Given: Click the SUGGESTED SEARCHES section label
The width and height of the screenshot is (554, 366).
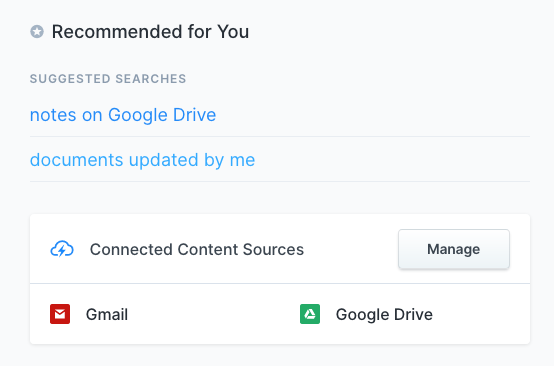Looking at the screenshot, I should click(x=108, y=78).
